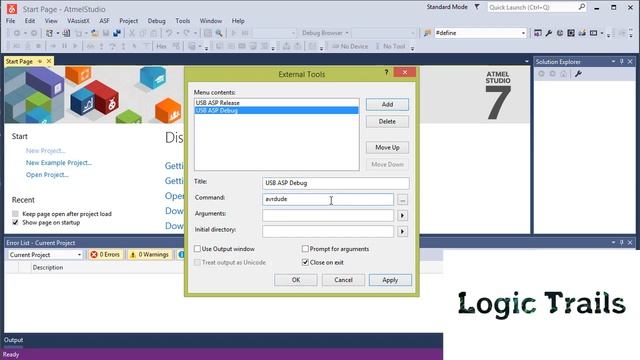Screen dimensions: 640x360
Task: Click the Hex display toolbar button
Action: pyautogui.click(x=161, y=47)
